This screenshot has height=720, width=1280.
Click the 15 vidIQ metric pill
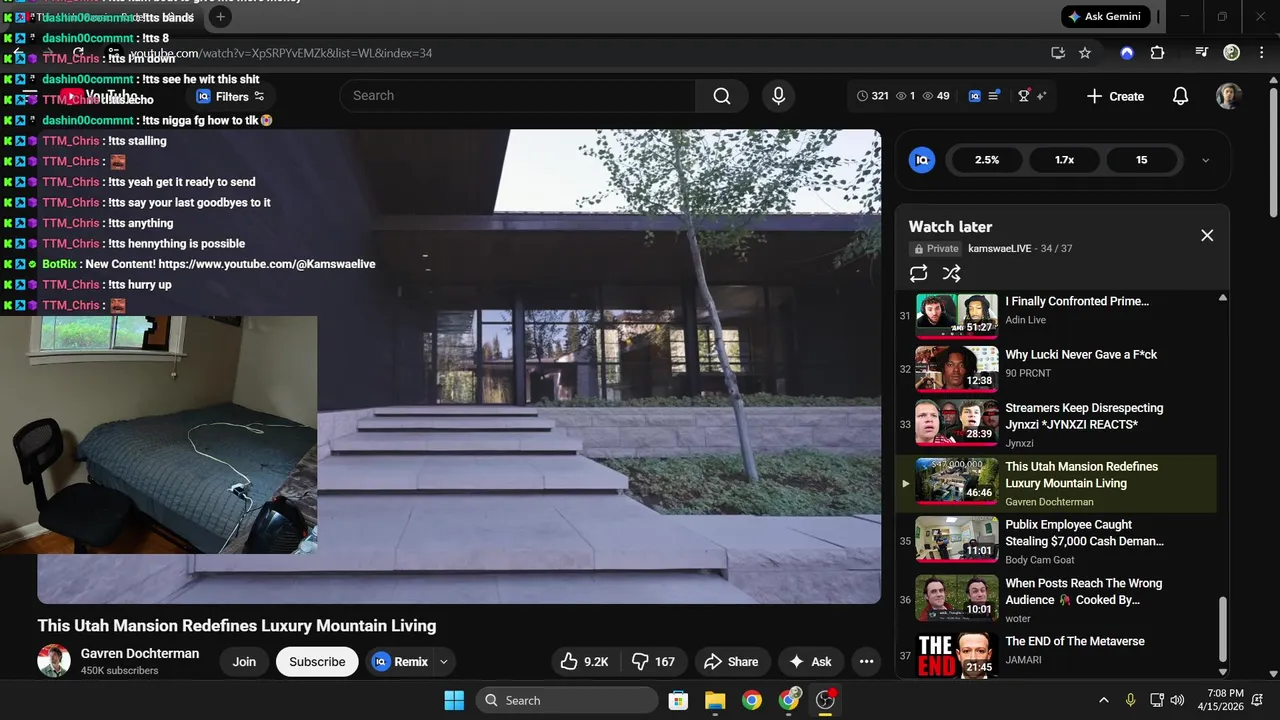pos(1142,160)
